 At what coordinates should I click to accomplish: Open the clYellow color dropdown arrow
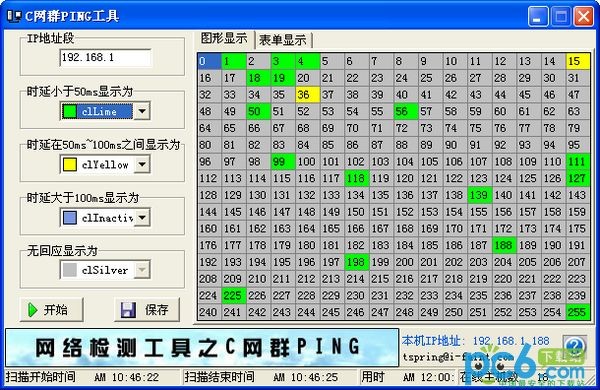click(x=142, y=165)
